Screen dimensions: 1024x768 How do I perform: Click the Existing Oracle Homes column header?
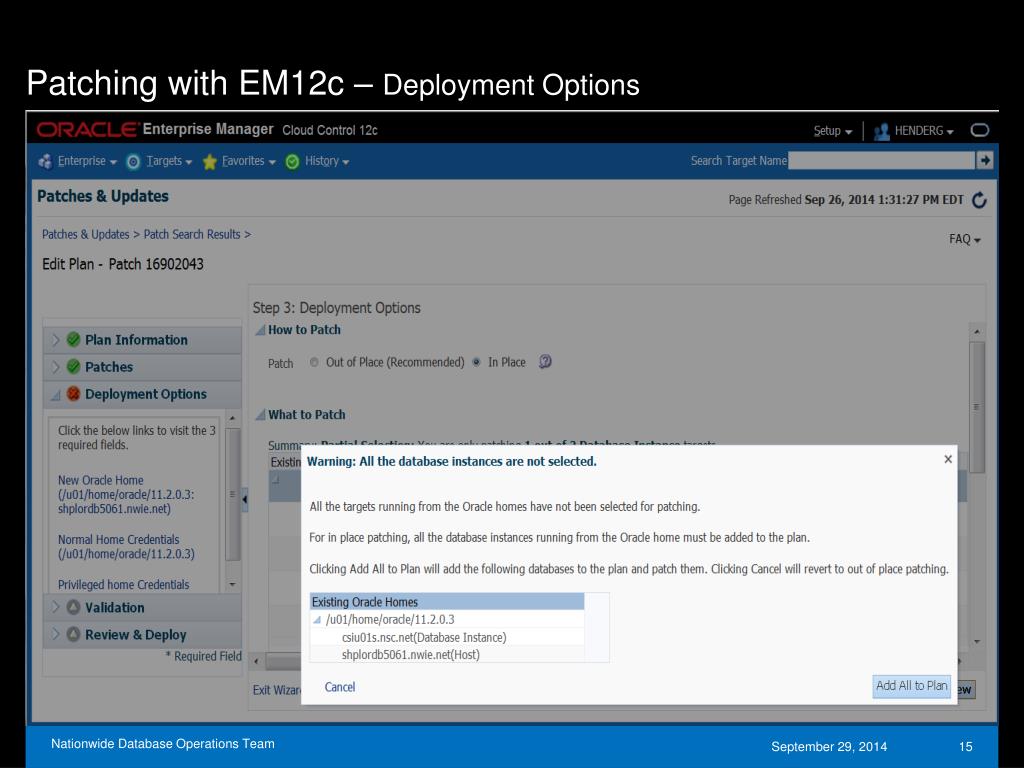coord(447,601)
